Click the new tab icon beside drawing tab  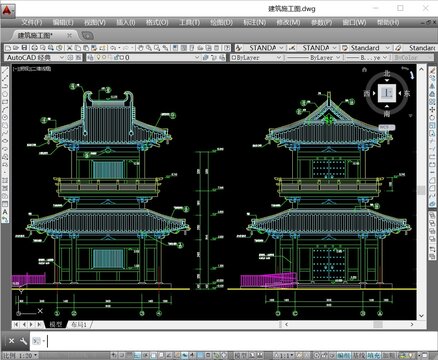(x=87, y=35)
